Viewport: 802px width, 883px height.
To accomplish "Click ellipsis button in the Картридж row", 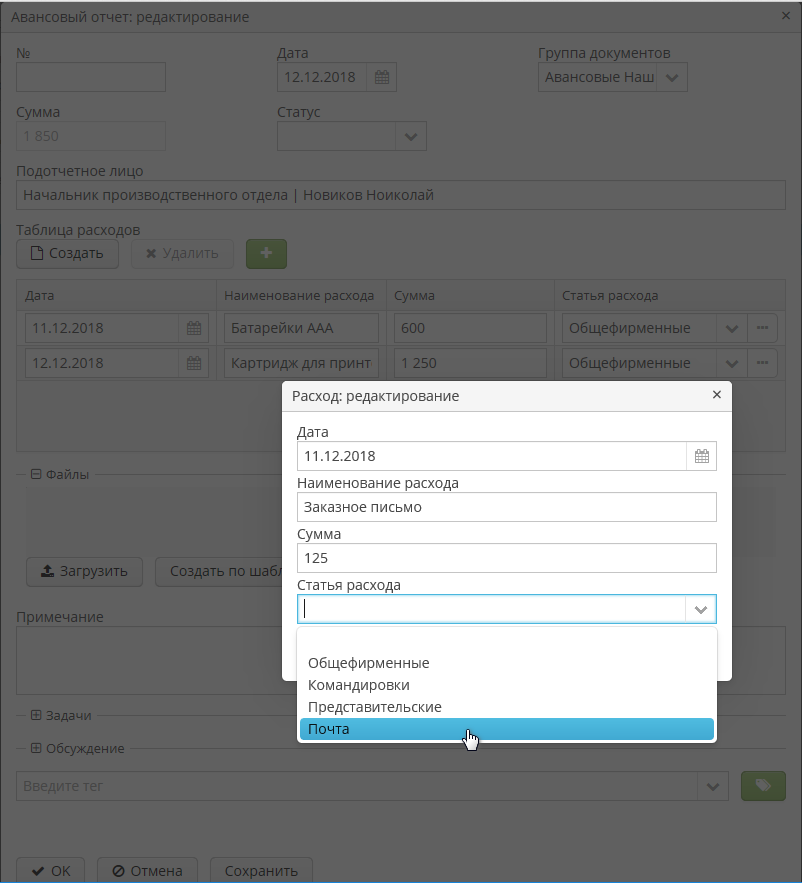I will (763, 363).
